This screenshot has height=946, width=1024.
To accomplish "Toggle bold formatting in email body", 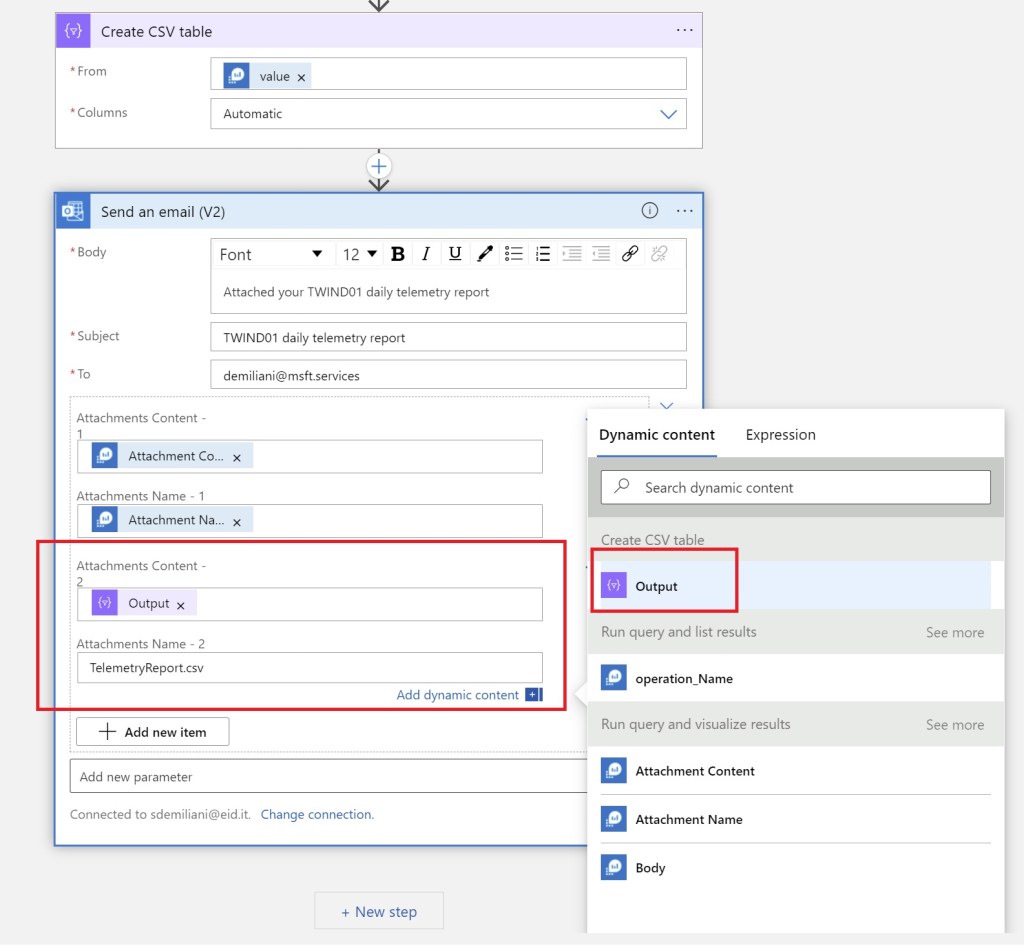I will click(x=397, y=254).
